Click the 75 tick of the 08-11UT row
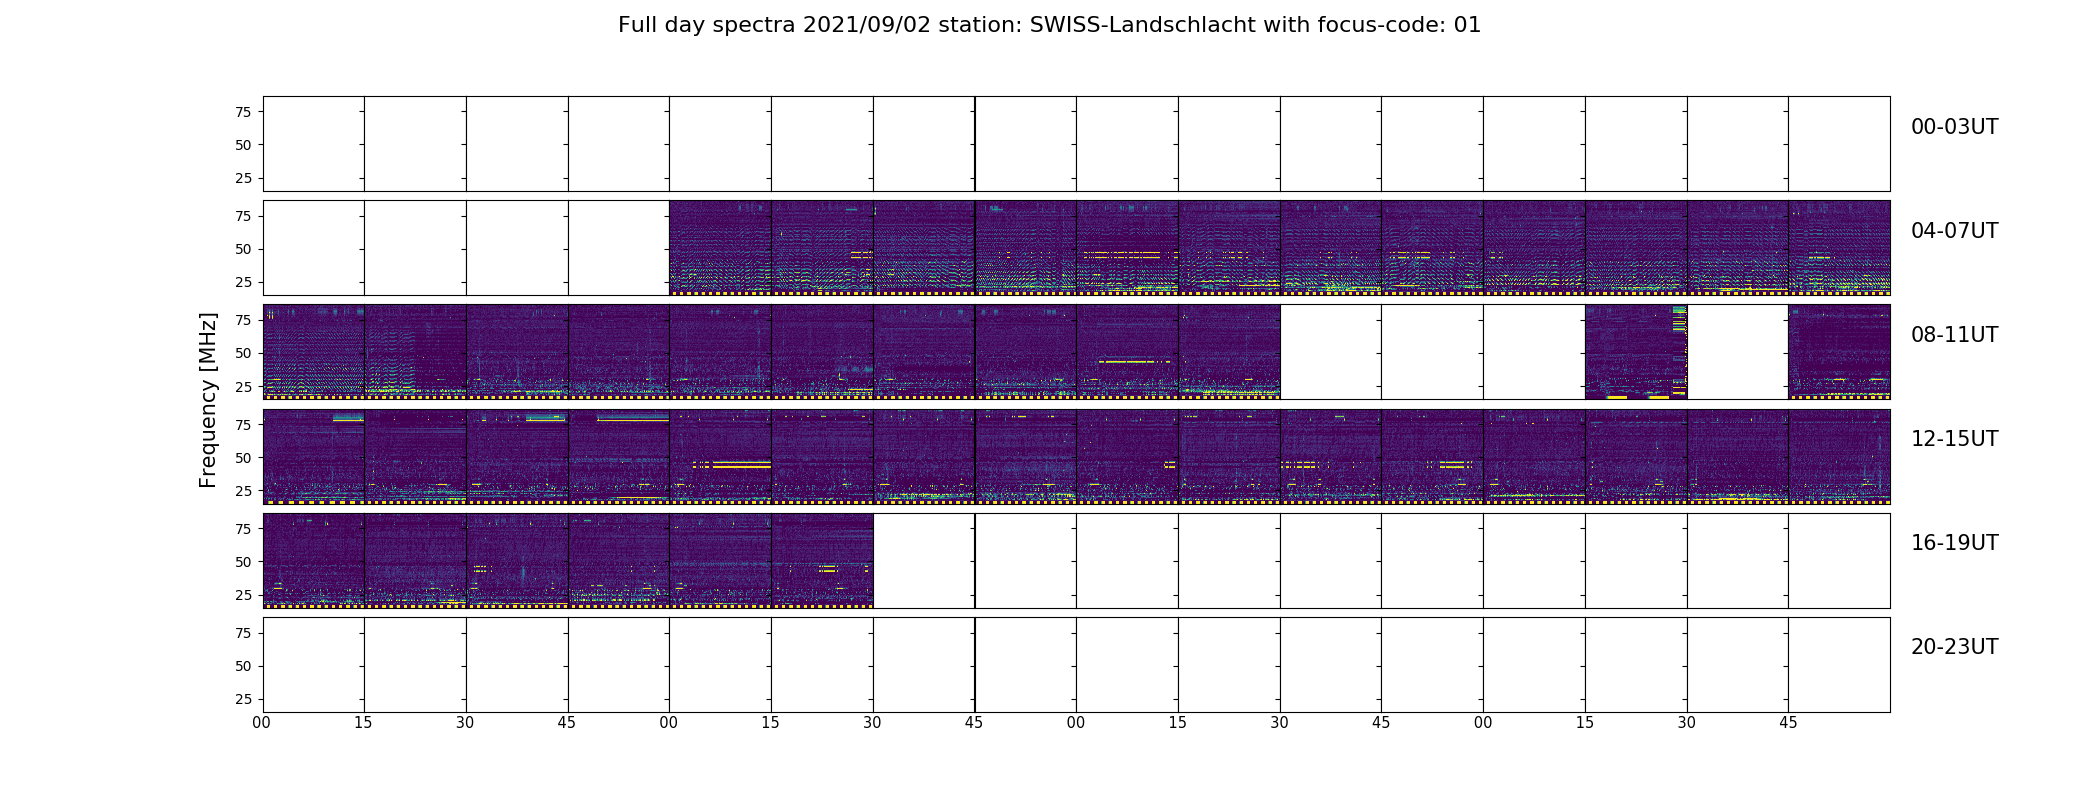The width and height of the screenshot is (2100, 800). tap(243, 320)
